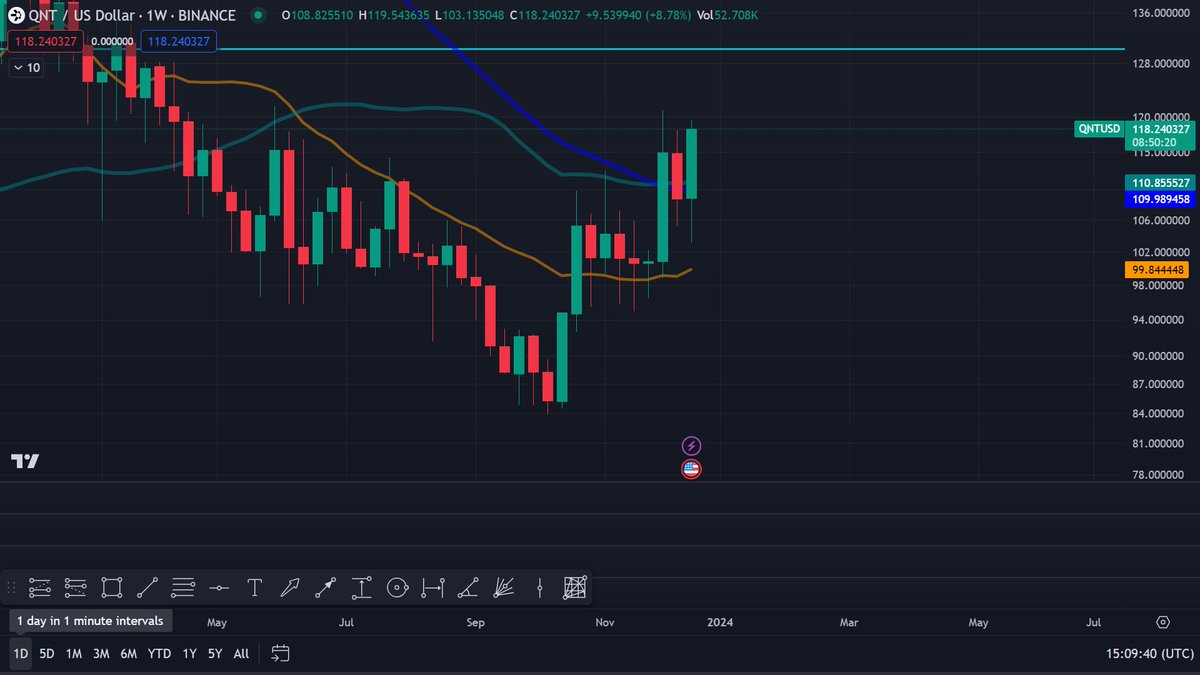This screenshot has height=675, width=1200.
Task: Open the Long Position measurement tool
Action: (x=361, y=588)
